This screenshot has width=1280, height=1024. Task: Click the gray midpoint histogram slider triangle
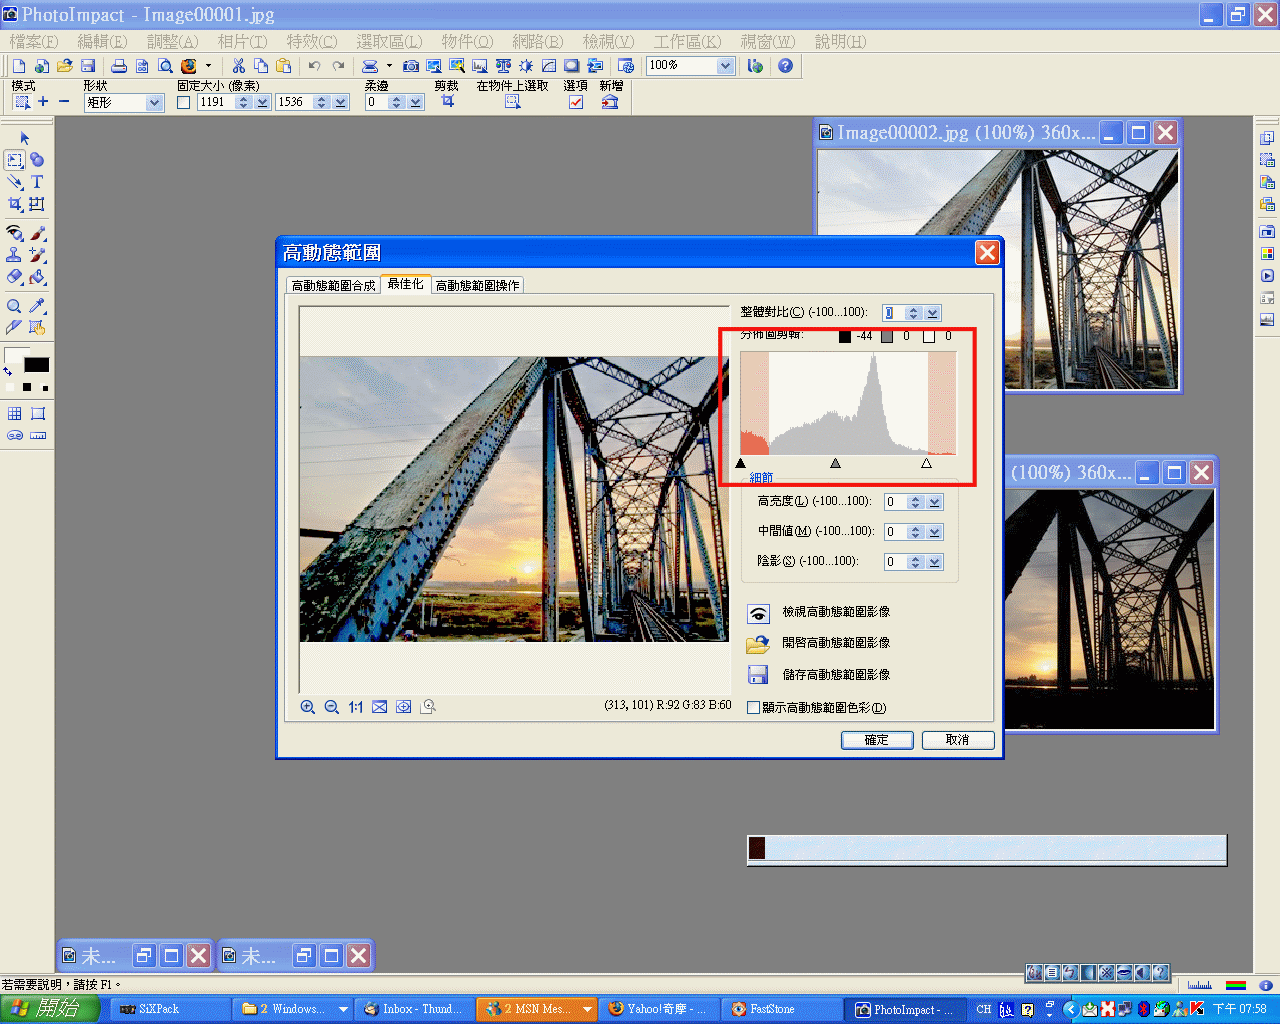[836, 463]
